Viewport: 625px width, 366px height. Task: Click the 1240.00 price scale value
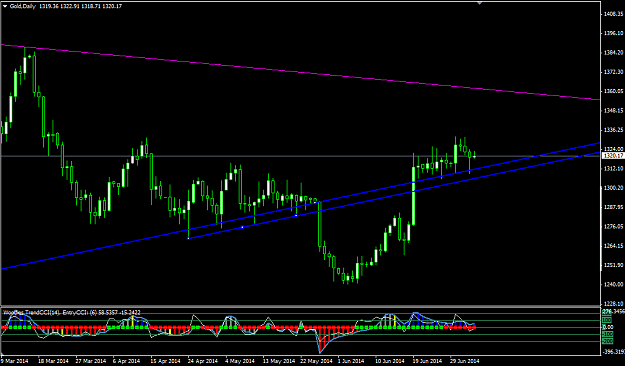613,285
